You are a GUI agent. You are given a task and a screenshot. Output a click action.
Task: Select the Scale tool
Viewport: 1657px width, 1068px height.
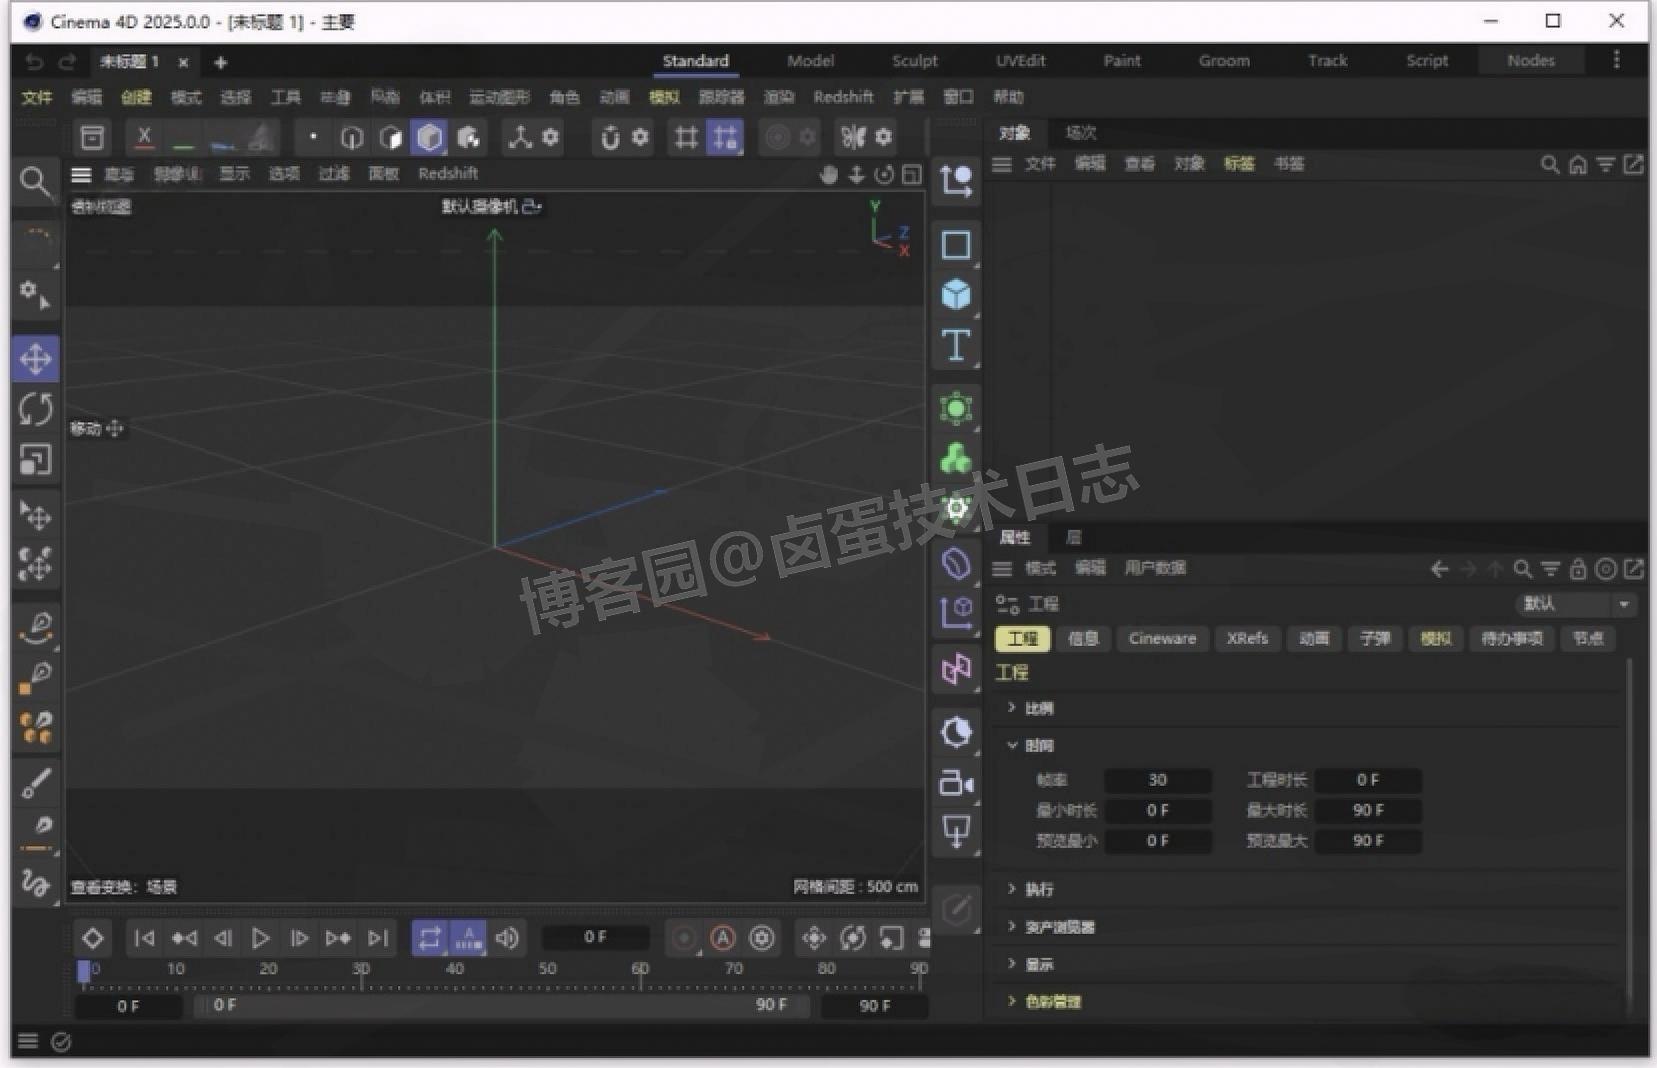(36, 461)
